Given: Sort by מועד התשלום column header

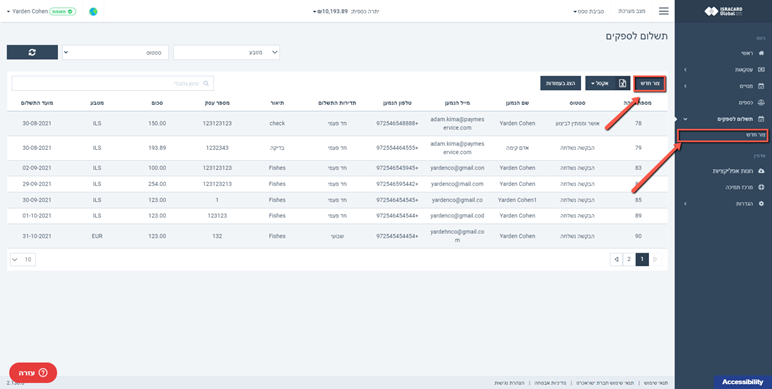Looking at the screenshot, I should [x=37, y=103].
